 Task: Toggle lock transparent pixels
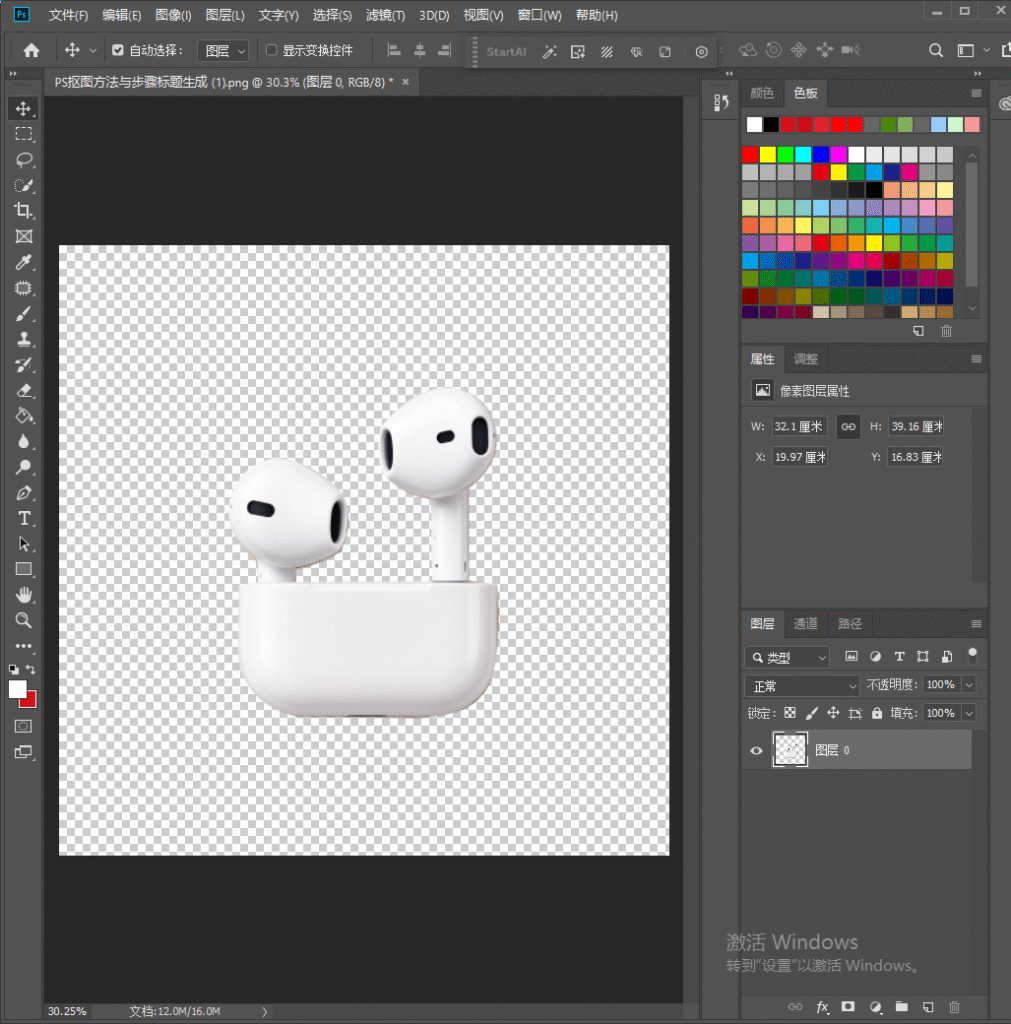[790, 713]
